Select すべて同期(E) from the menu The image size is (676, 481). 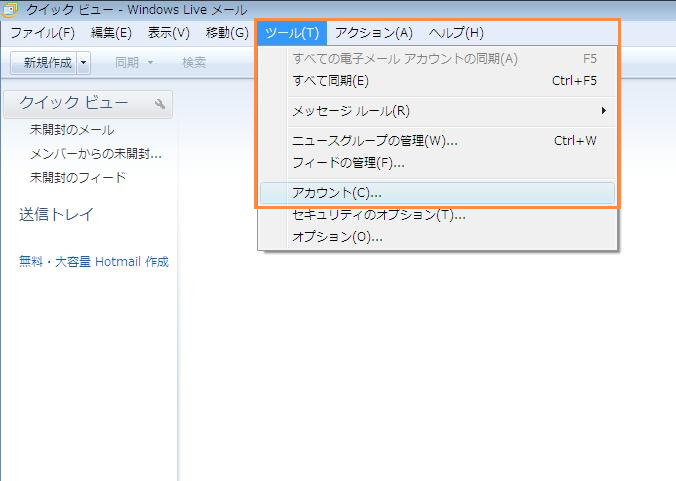tap(330, 81)
